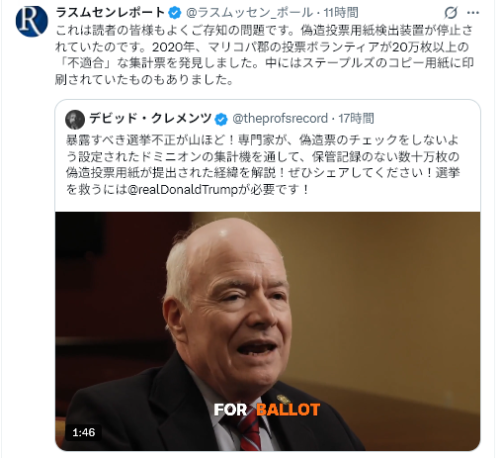Image resolution: width=500 pixels, height=458 pixels.
Task: Click the @realDonaldTrump mention
Action: pyautogui.click(x=183, y=189)
